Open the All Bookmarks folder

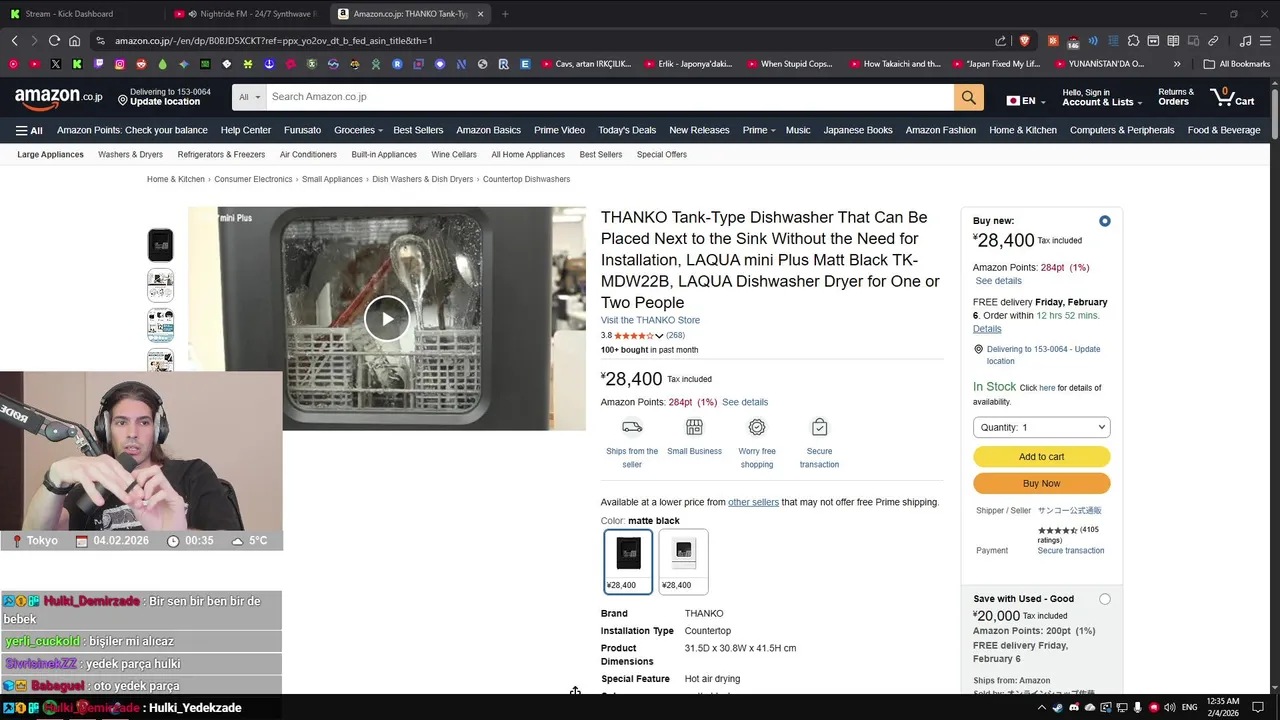tap(1237, 64)
